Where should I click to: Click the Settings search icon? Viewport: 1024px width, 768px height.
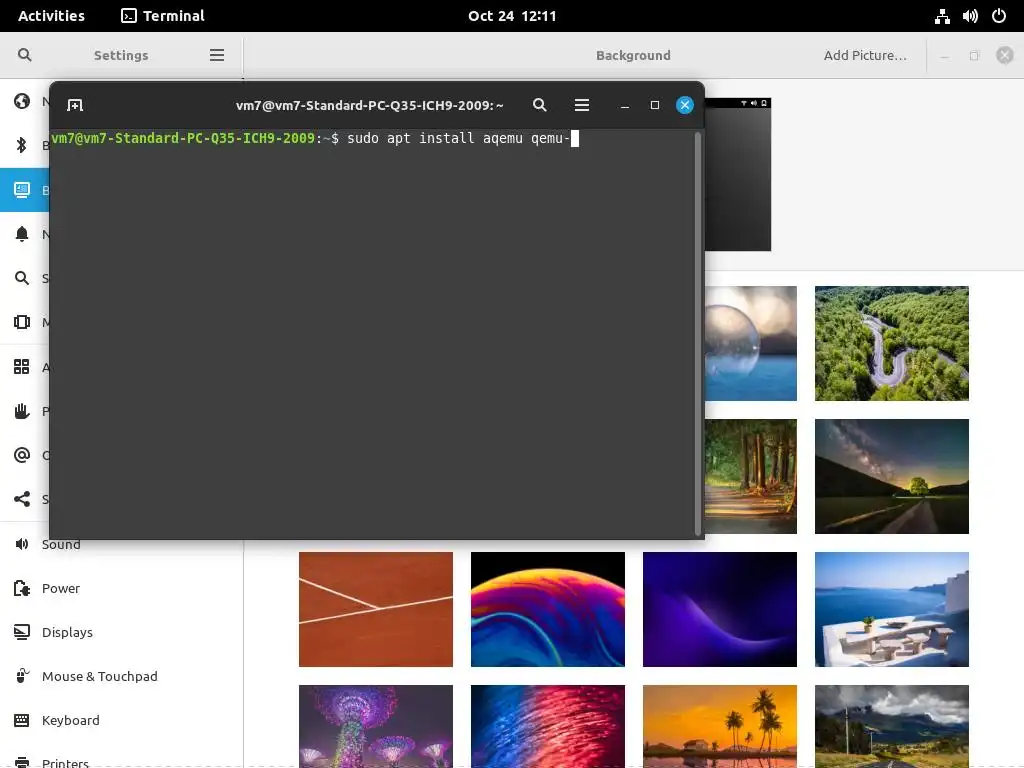(25, 55)
